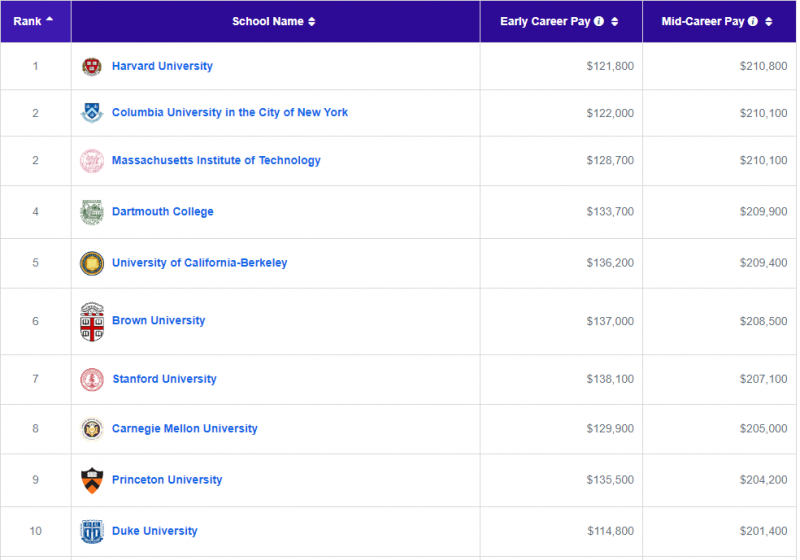Click the Carnegie Mellon seal logo
This screenshot has width=800, height=560.
click(92, 429)
